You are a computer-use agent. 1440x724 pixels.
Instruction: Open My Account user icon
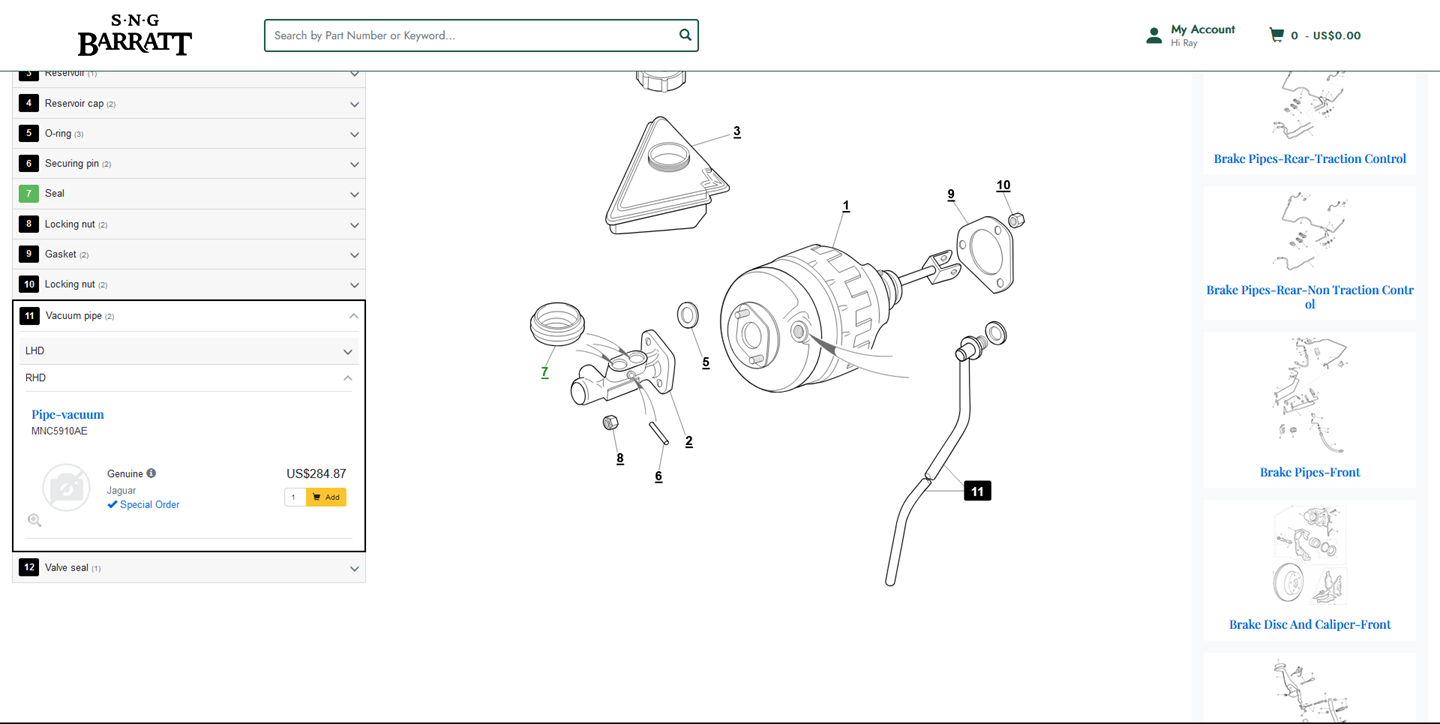(1154, 36)
